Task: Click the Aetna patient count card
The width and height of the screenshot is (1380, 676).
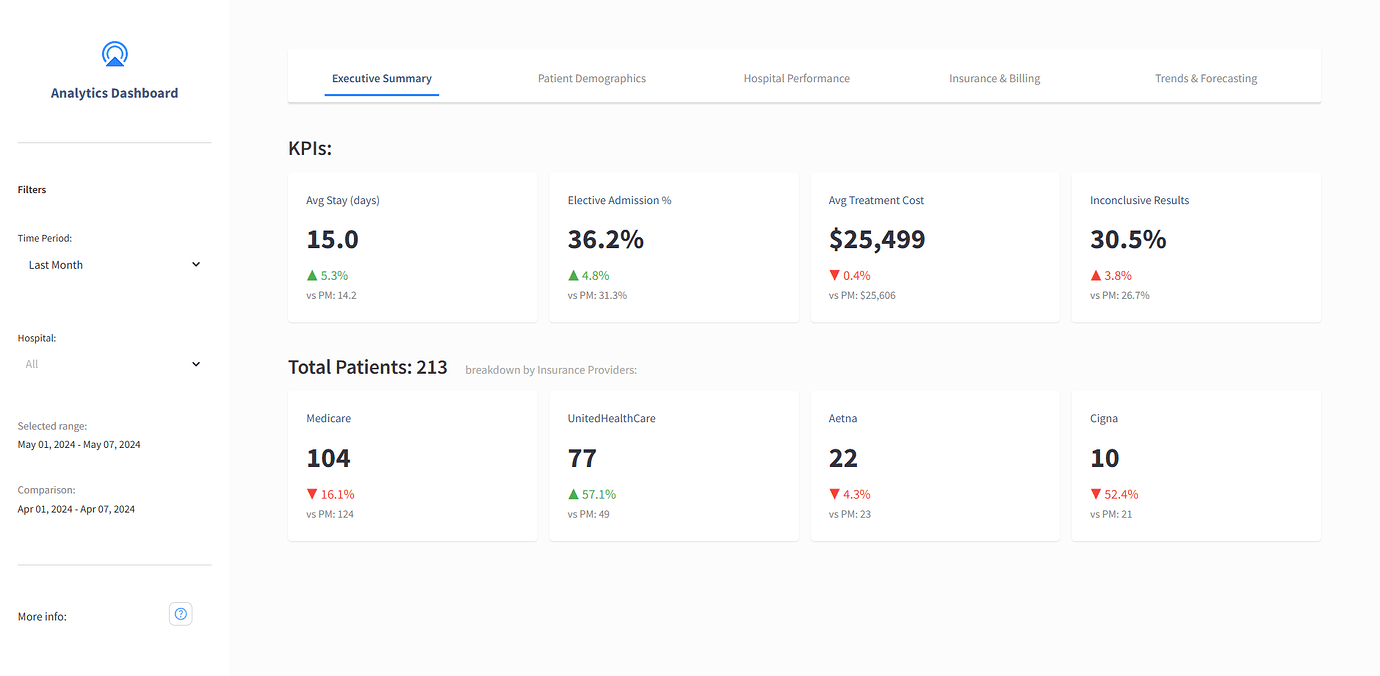Action: pos(935,465)
